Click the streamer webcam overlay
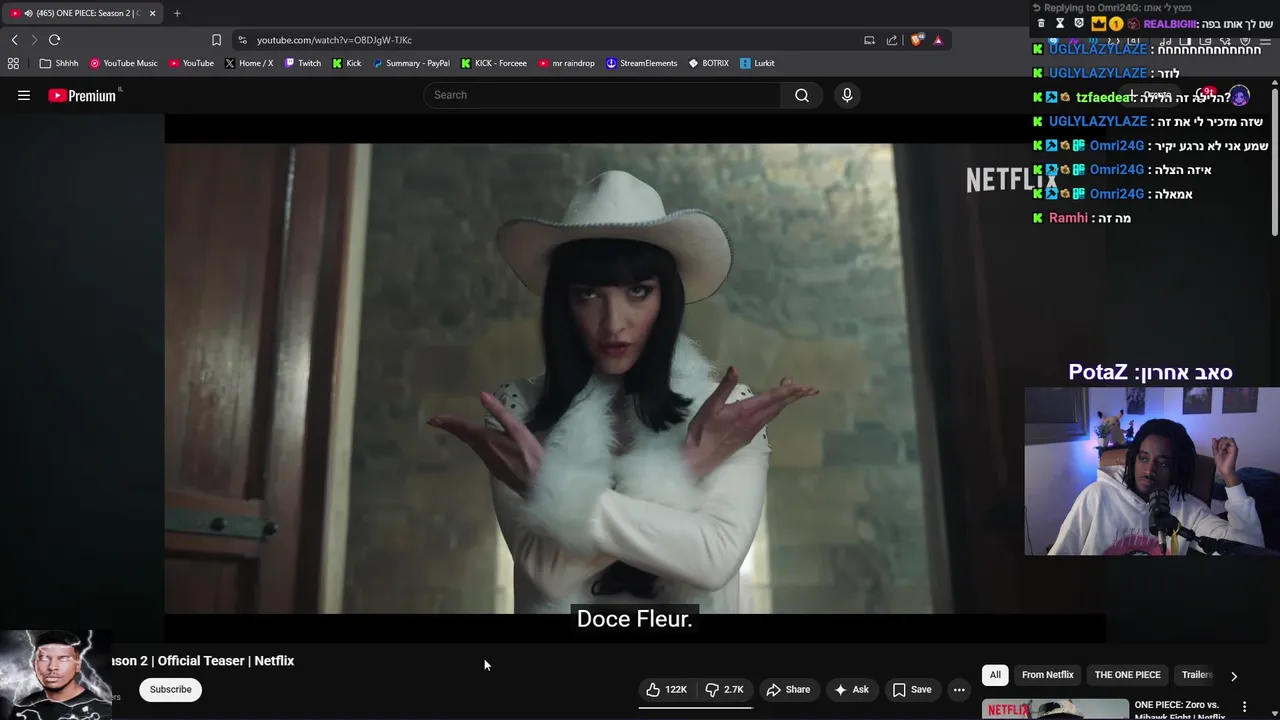The height and width of the screenshot is (720, 1280). (x=1152, y=471)
